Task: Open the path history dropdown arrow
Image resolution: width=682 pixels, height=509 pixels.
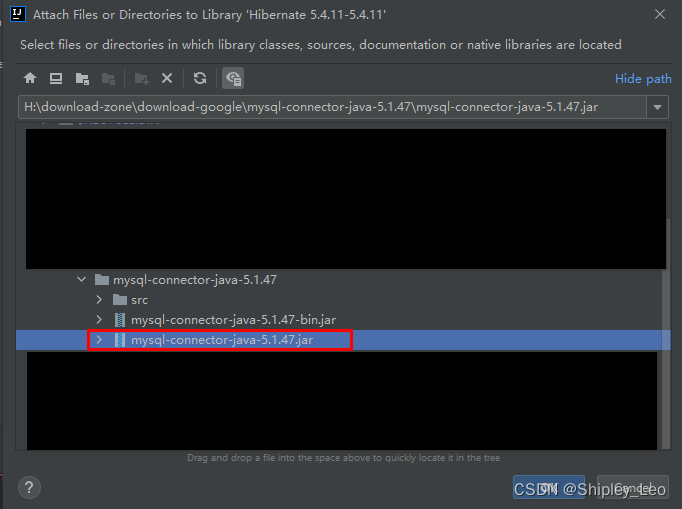Action: [657, 107]
